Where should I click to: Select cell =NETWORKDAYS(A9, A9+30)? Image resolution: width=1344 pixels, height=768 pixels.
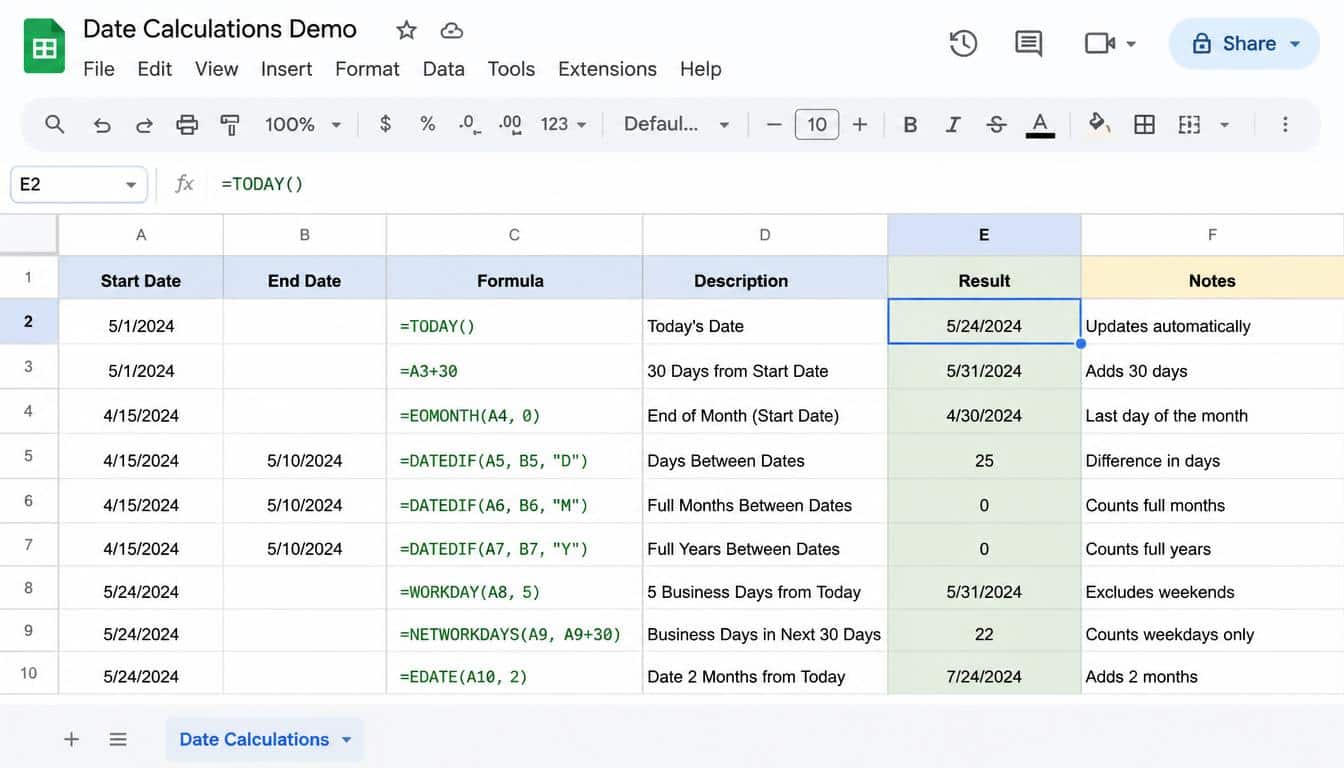point(514,633)
